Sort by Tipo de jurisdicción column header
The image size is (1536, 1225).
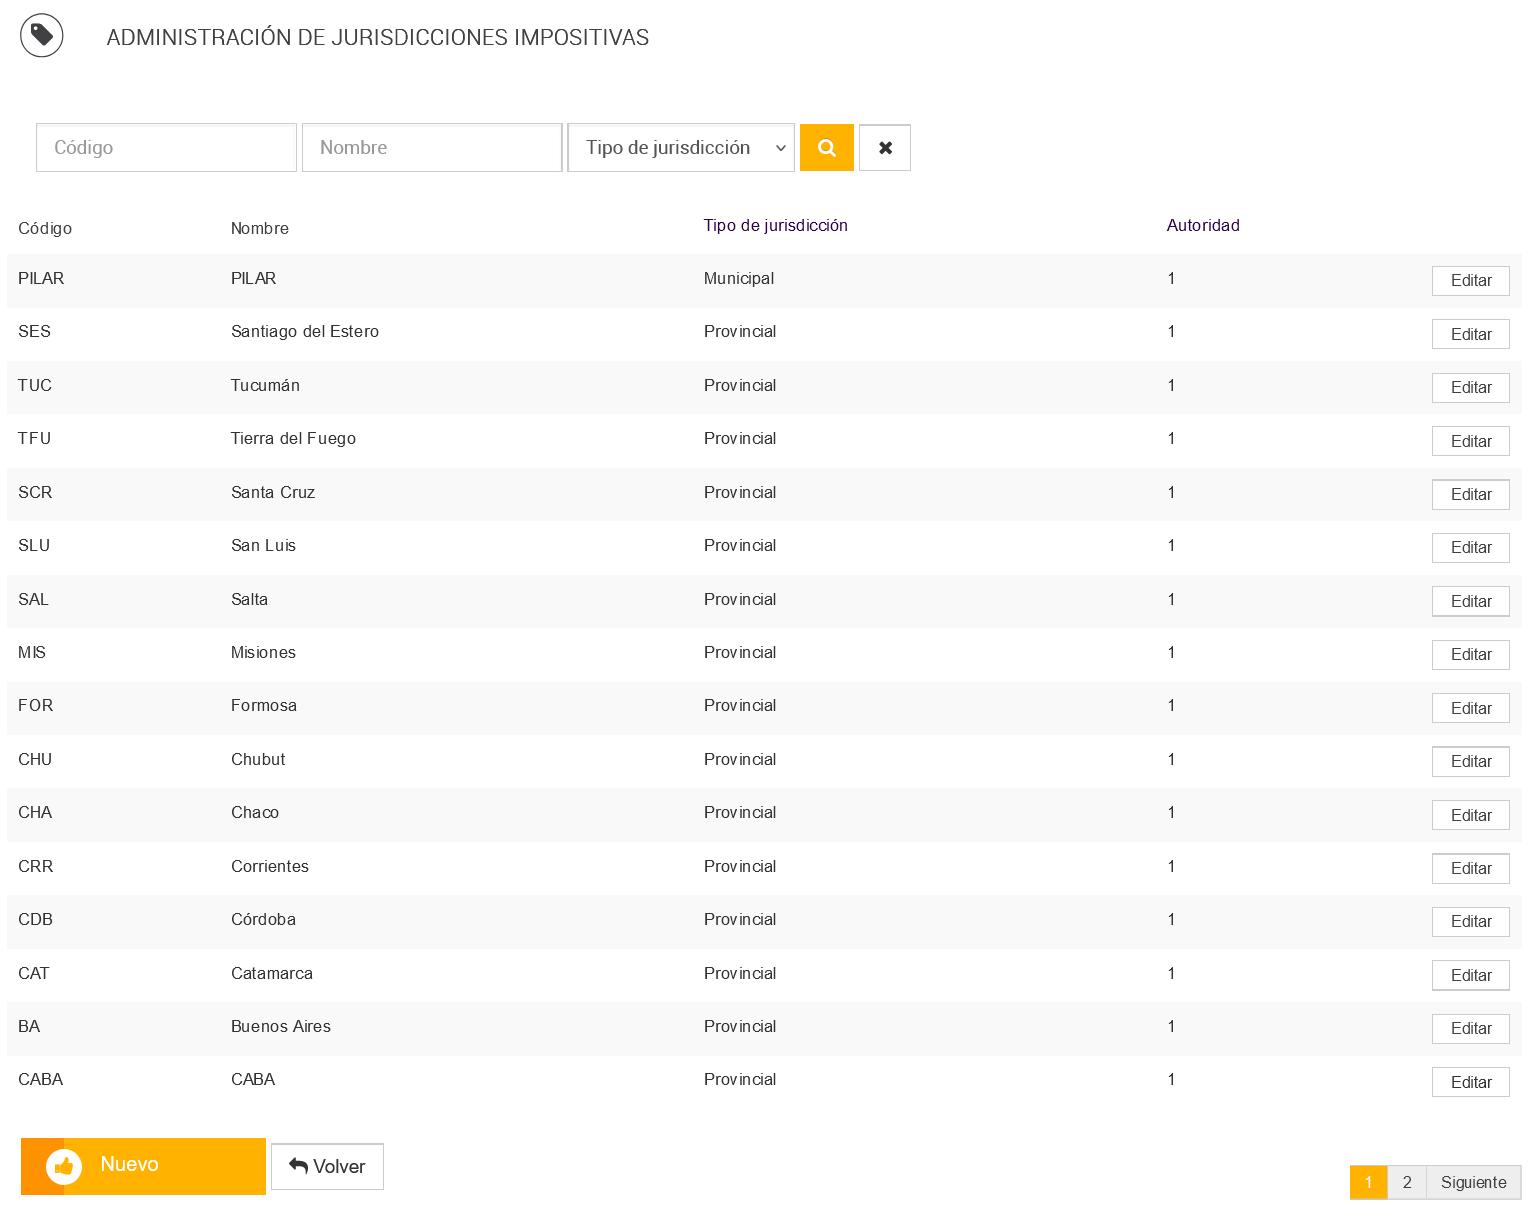[775, 226]
